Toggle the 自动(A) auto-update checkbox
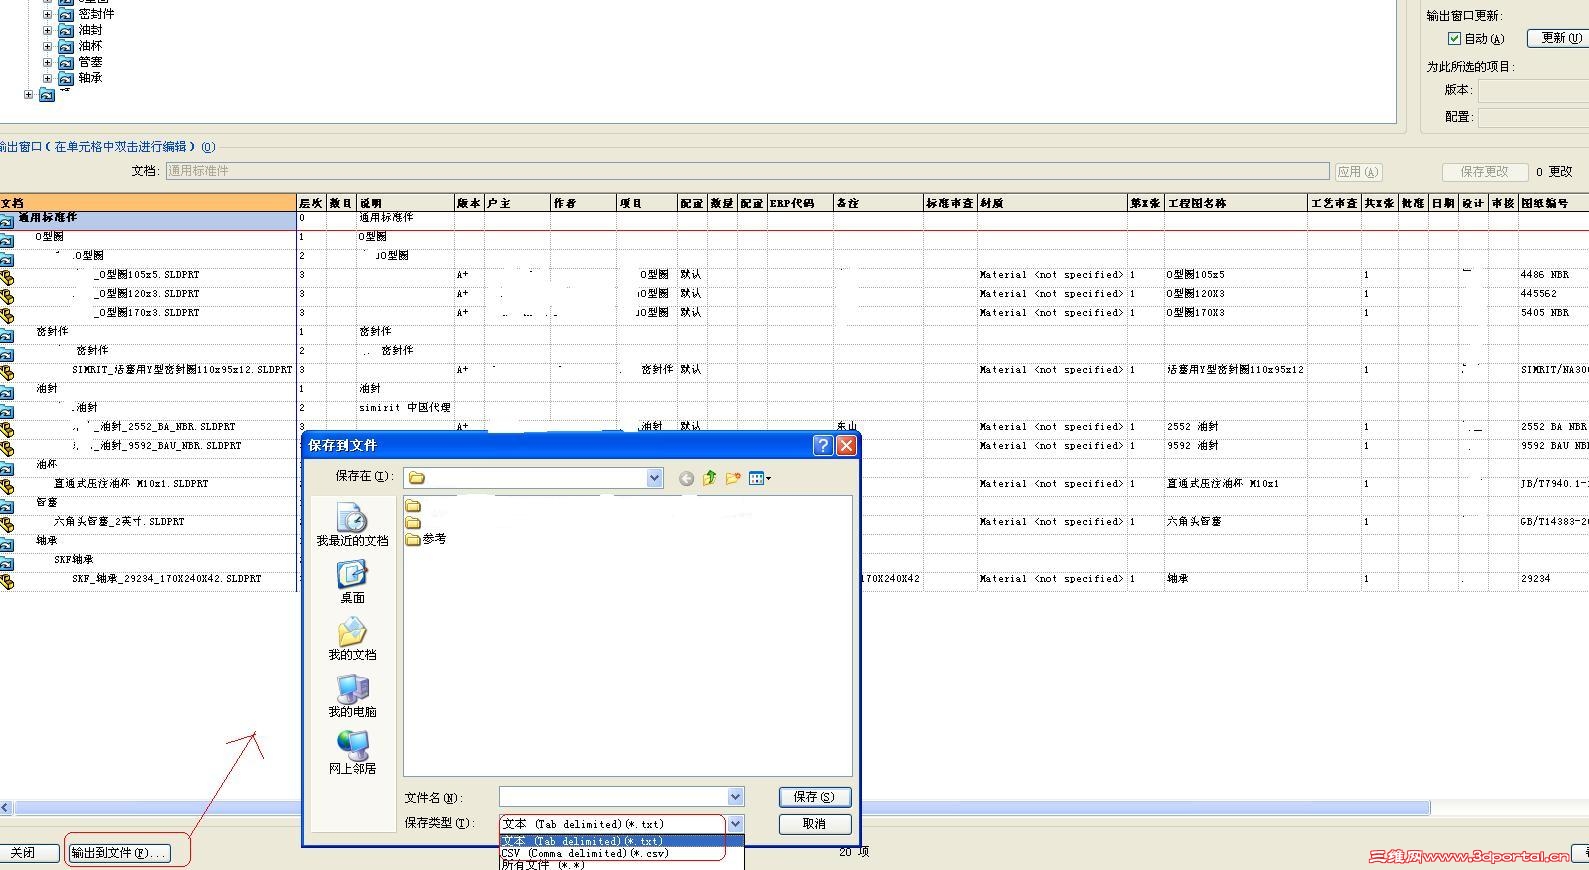The height and width of the screenshot is (870, 1589). [x=1454, y=38]
